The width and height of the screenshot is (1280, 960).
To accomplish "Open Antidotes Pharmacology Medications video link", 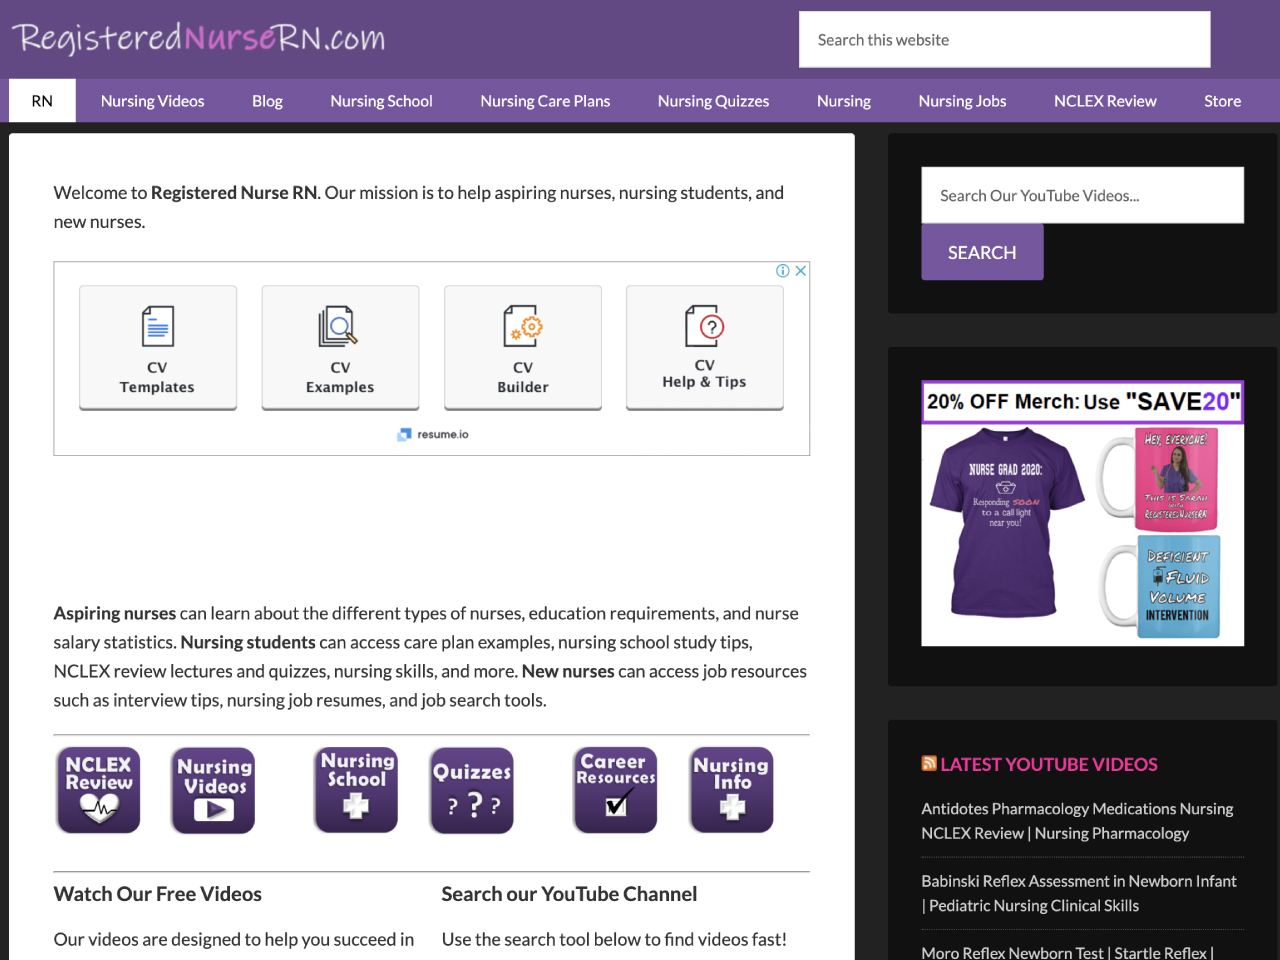I will (1077, 821).
